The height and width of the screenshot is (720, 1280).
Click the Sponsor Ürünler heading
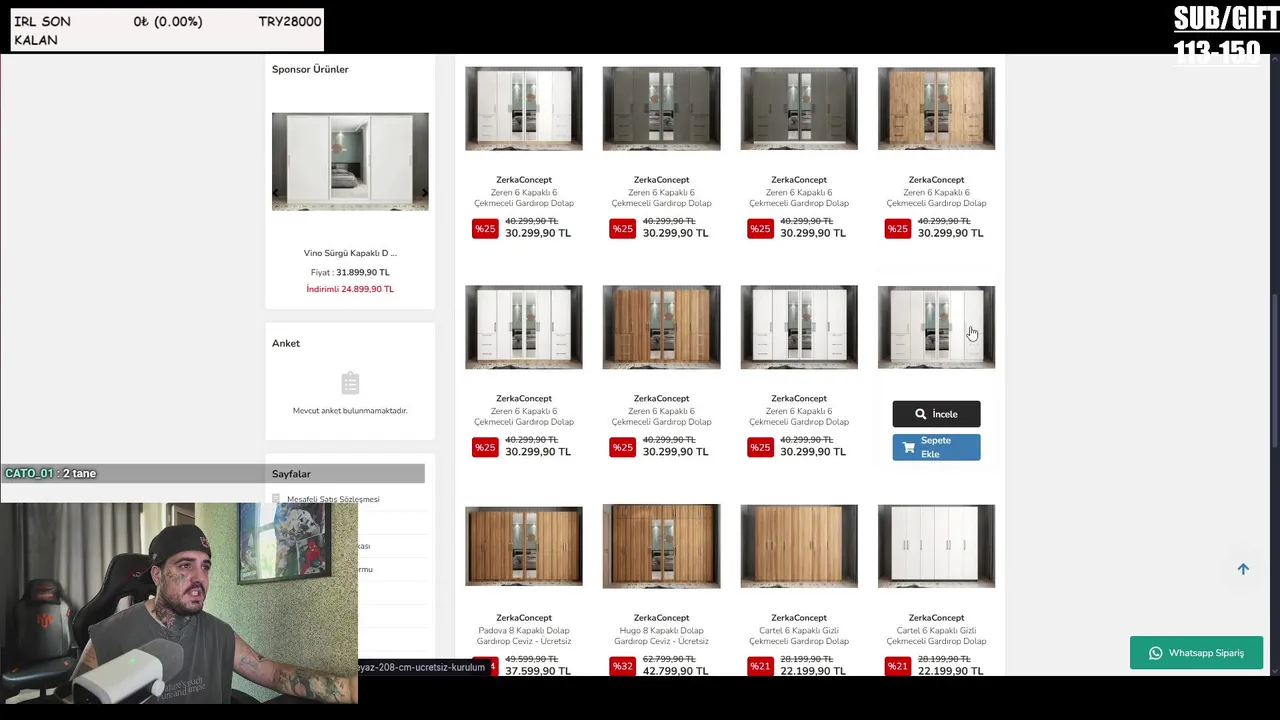[x=310, y=69]
